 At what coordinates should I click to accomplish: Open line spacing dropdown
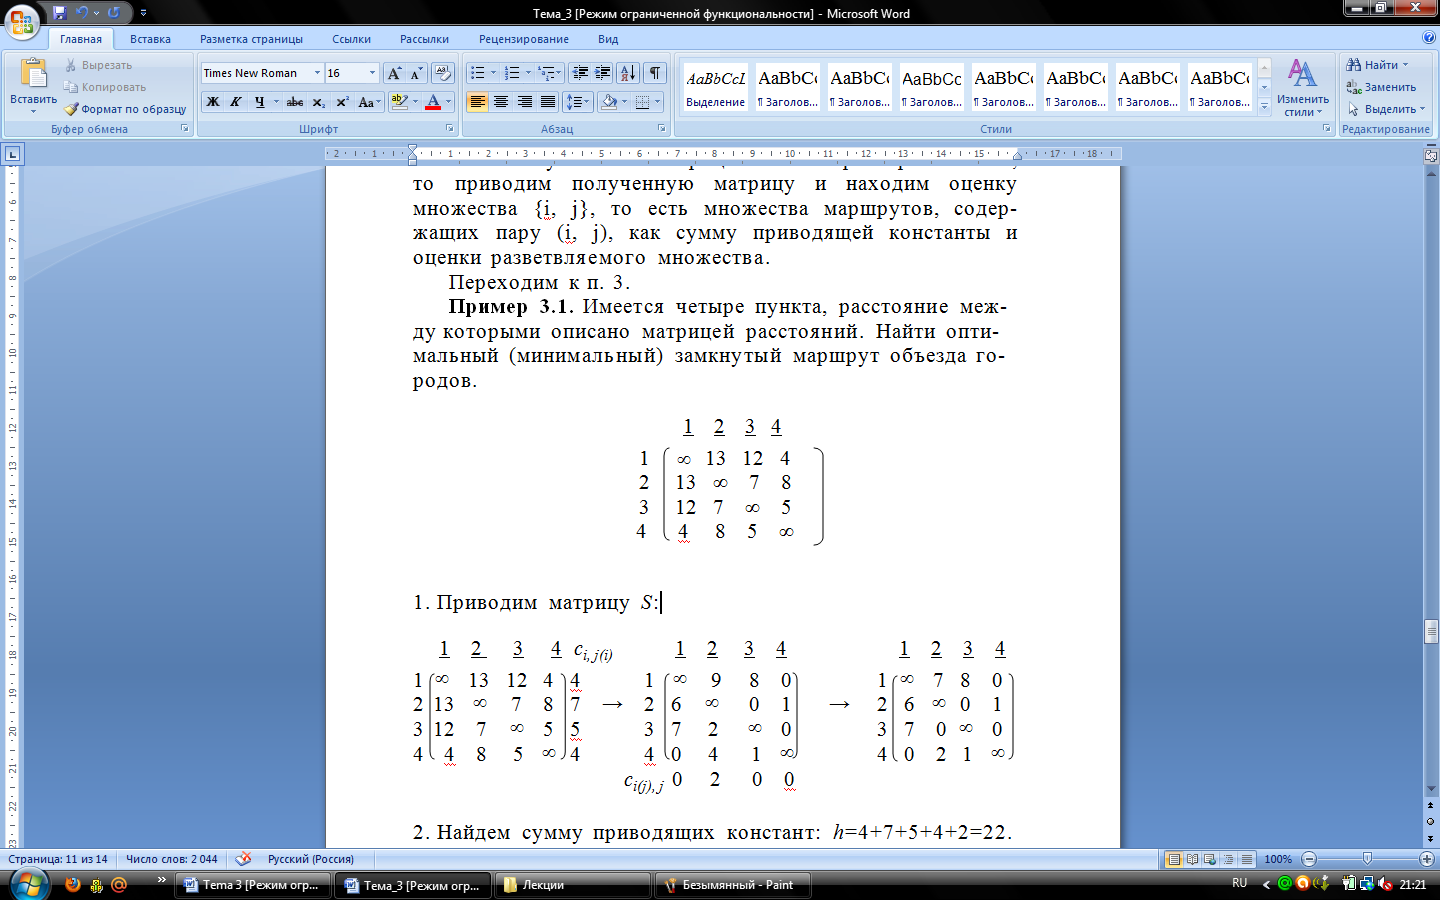578,102
